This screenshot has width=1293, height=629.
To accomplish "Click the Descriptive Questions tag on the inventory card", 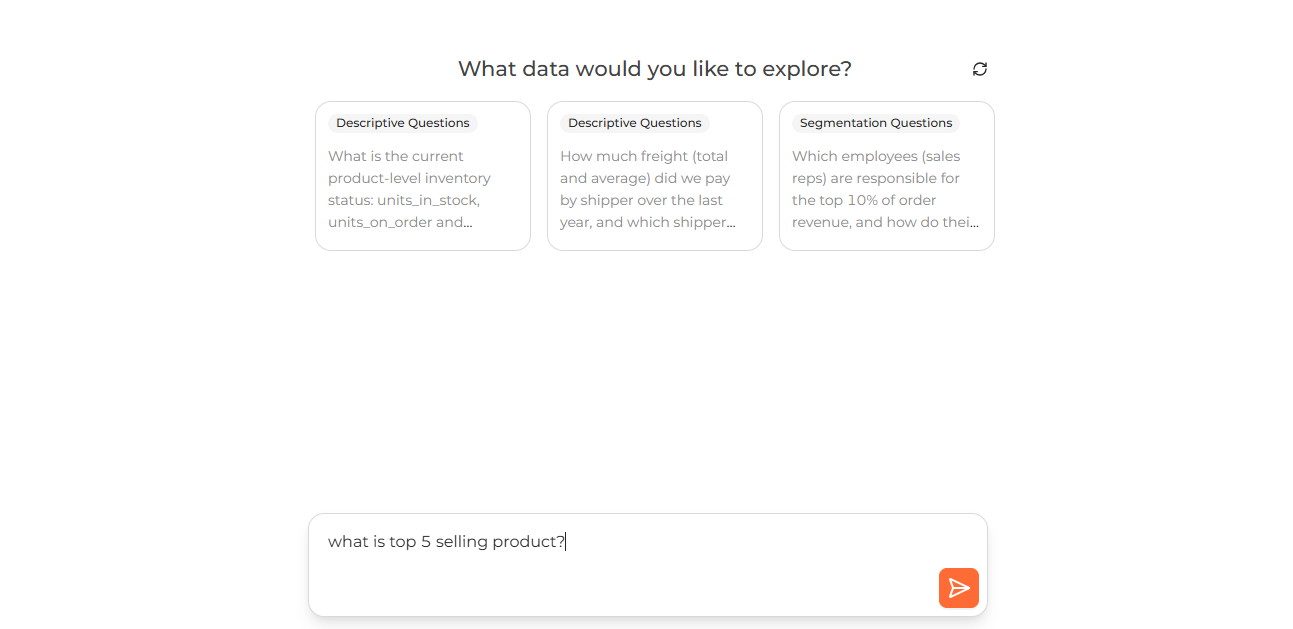I will click(x=403, y=123).
